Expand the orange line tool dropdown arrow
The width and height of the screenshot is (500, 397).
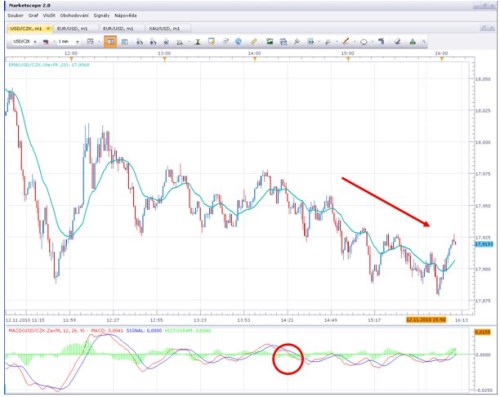[x=355, y=42]
